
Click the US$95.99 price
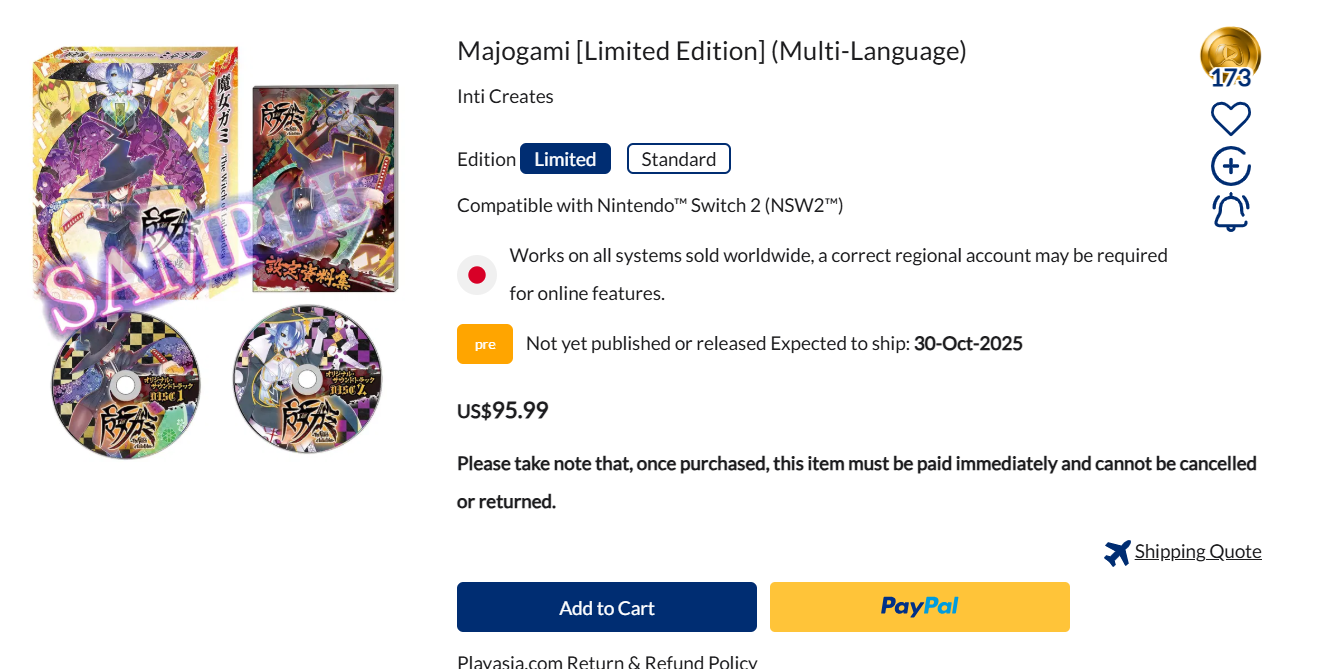[x=502, y=411]
